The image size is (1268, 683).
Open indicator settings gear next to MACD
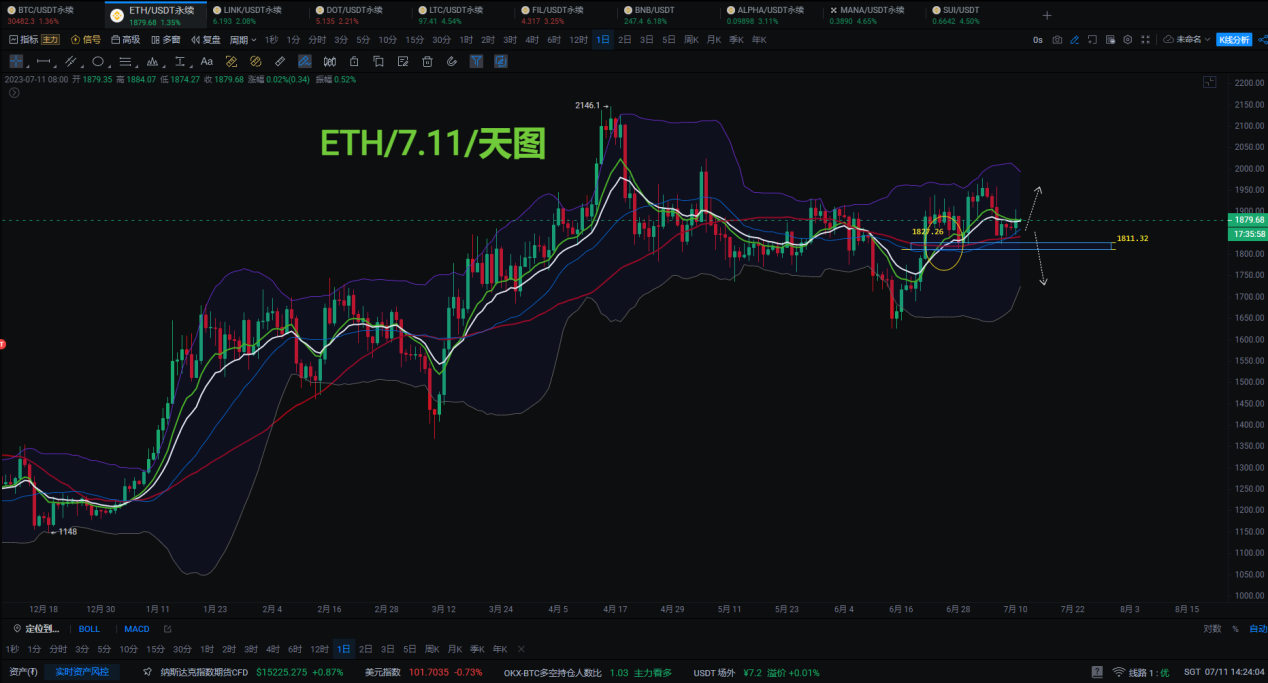click(x=167, y=629)
